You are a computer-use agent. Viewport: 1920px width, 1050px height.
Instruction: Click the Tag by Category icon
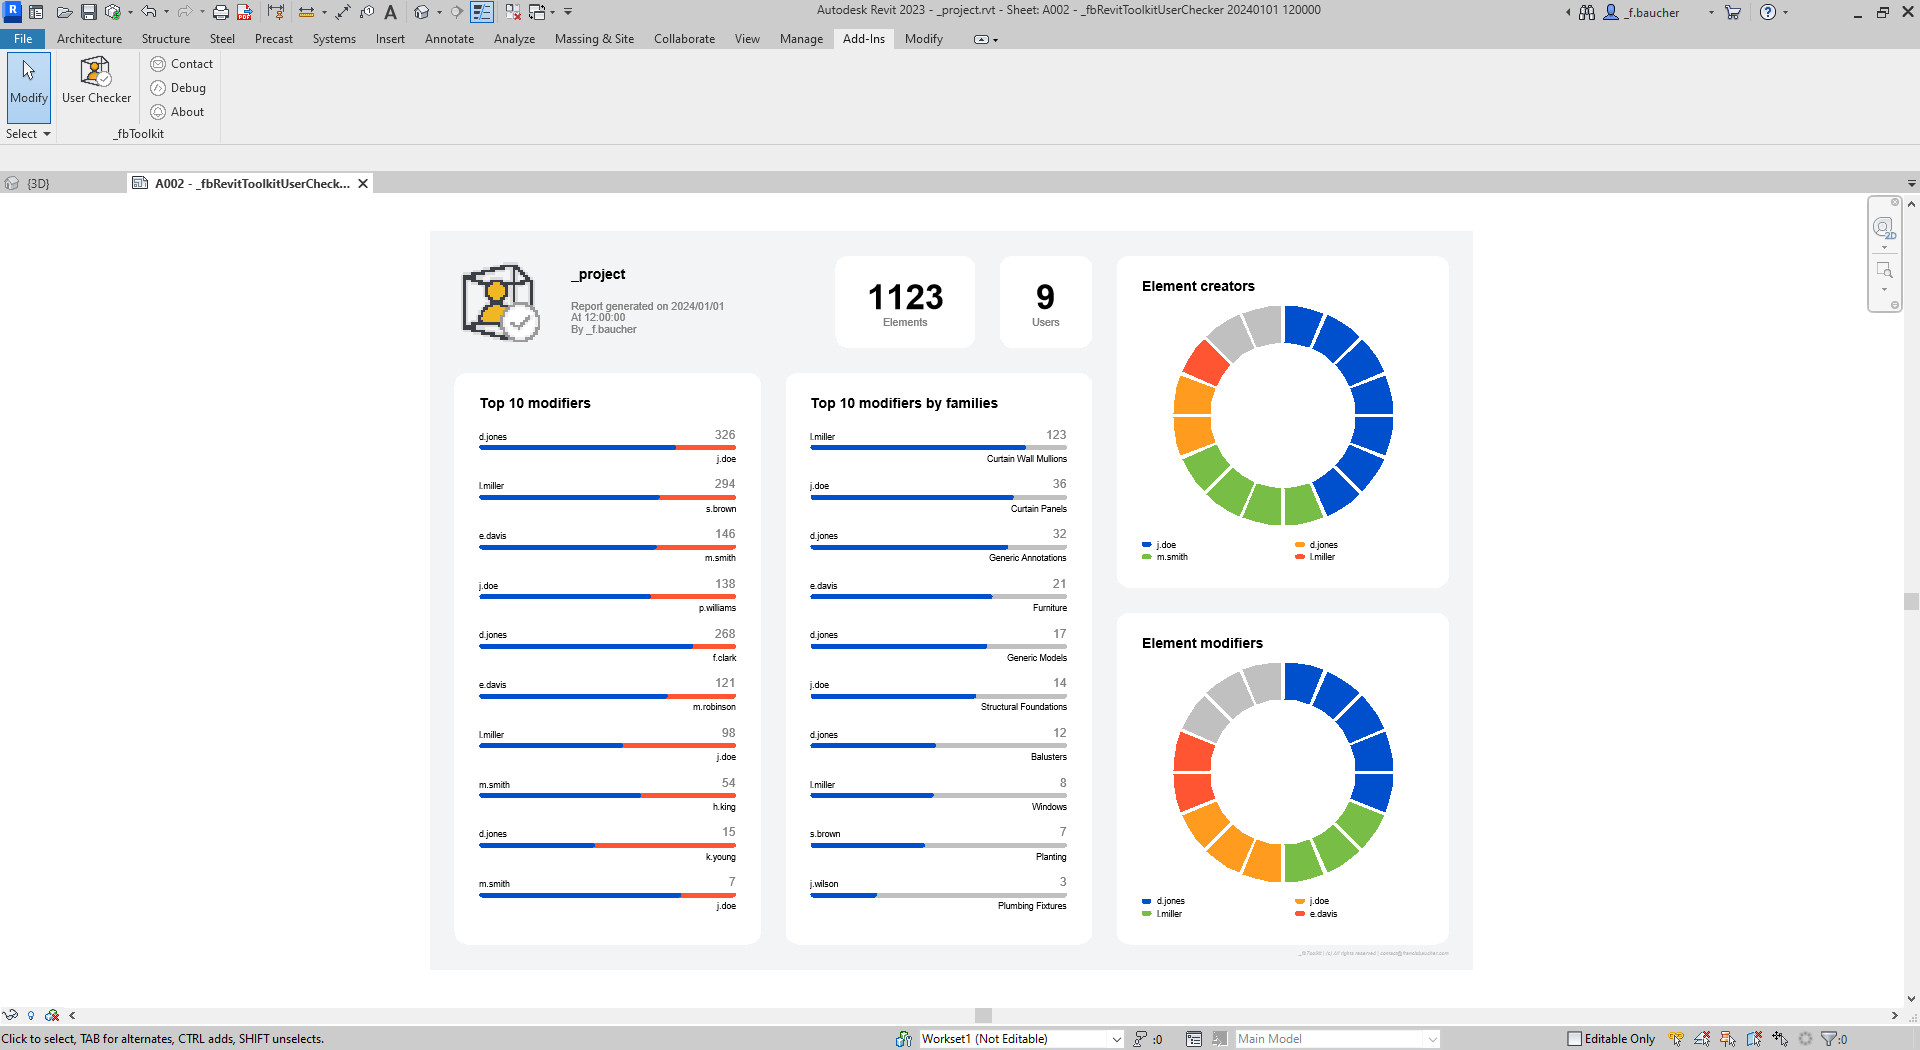click(x=367, y=12)
